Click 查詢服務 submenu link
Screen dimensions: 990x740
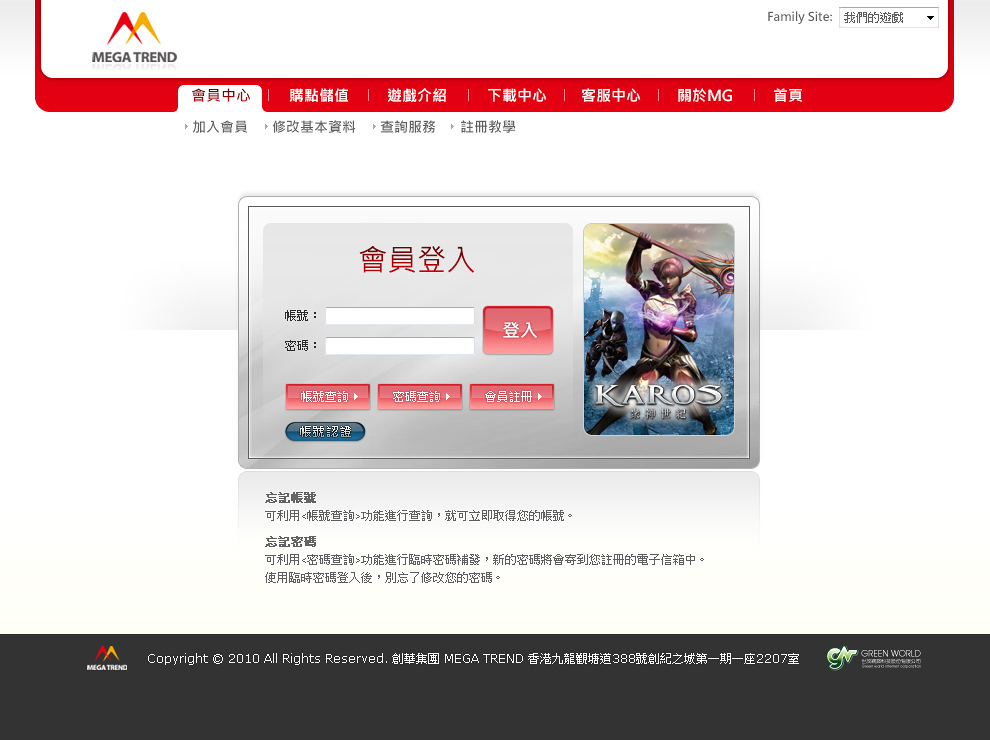[x=408, y=127]
